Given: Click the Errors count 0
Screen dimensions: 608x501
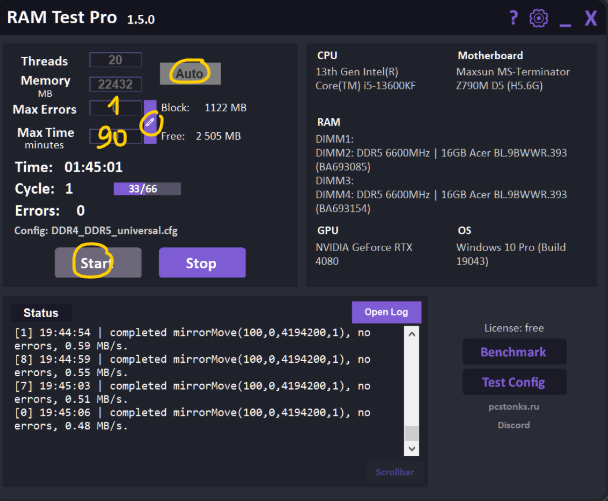Looking at the screenshot, I should 80,211.
